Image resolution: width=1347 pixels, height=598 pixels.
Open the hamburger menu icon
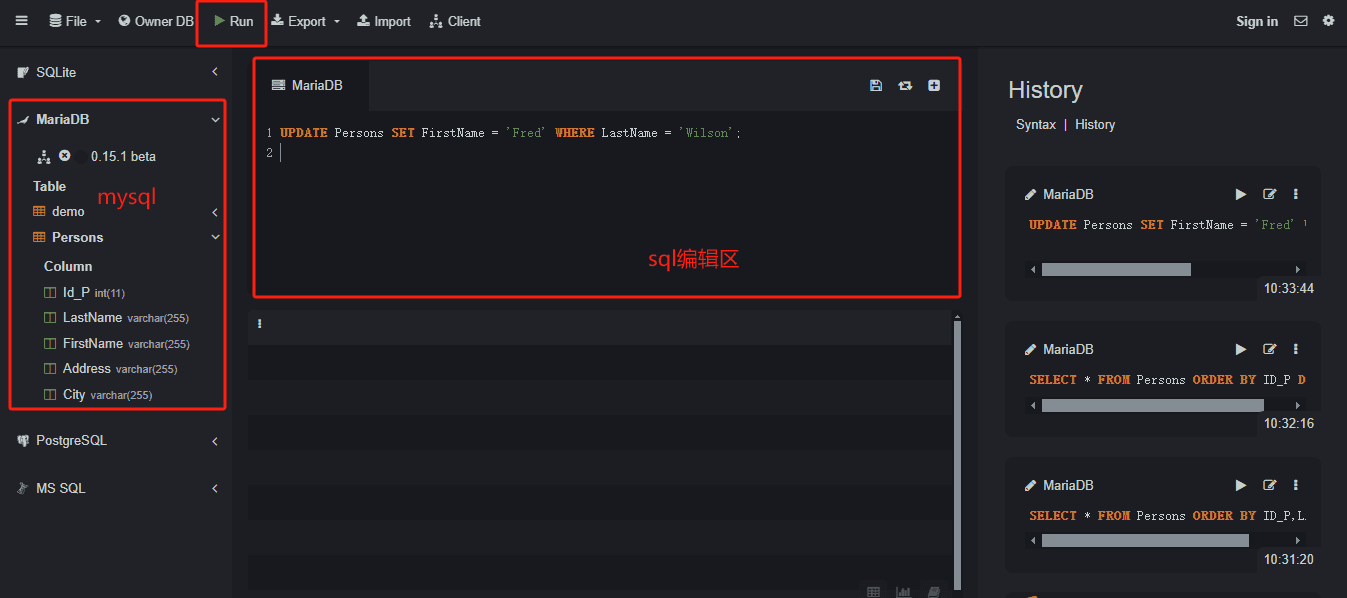tap(21, 21)
